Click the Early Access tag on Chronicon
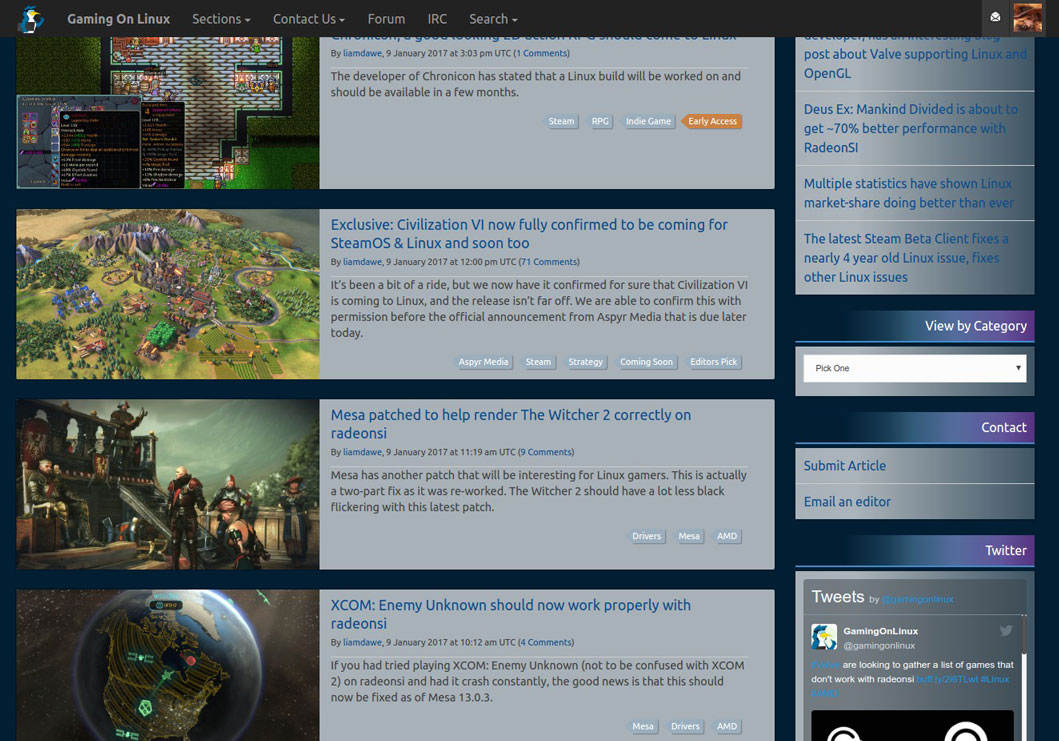The height and width of the screenshot is (741, 1059). (x=712, y=121)
